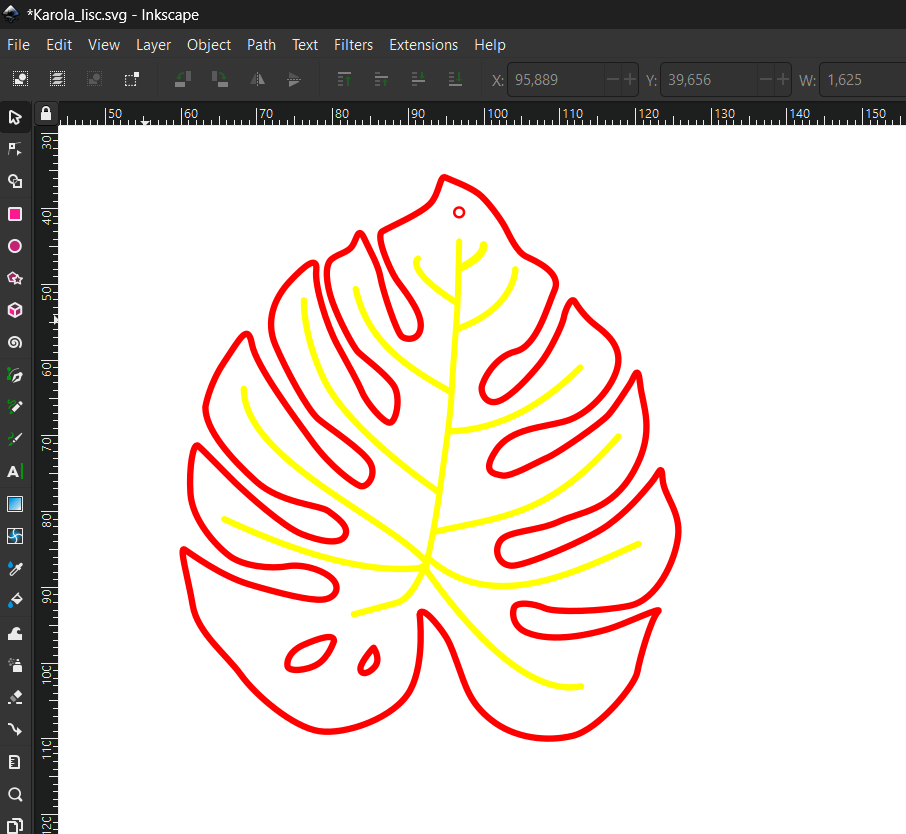Select the Paint Bucket fill tool
Image resolution: width=906 pixels, height=834 pixels.
(15, 601)
